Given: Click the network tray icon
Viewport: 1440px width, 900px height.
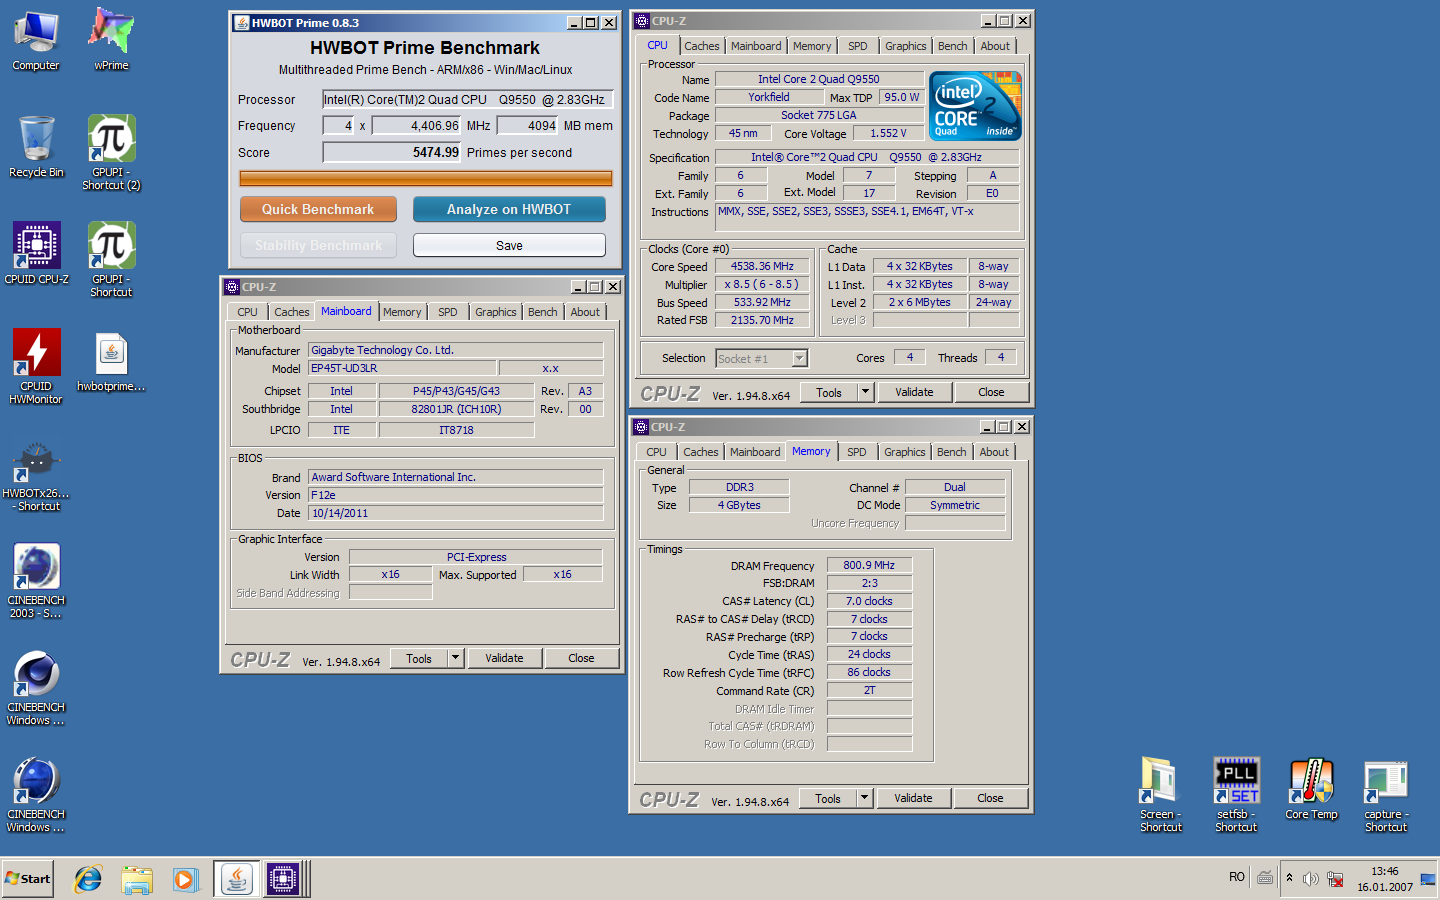Looking at the screenshot, I should click(1335, 879).
